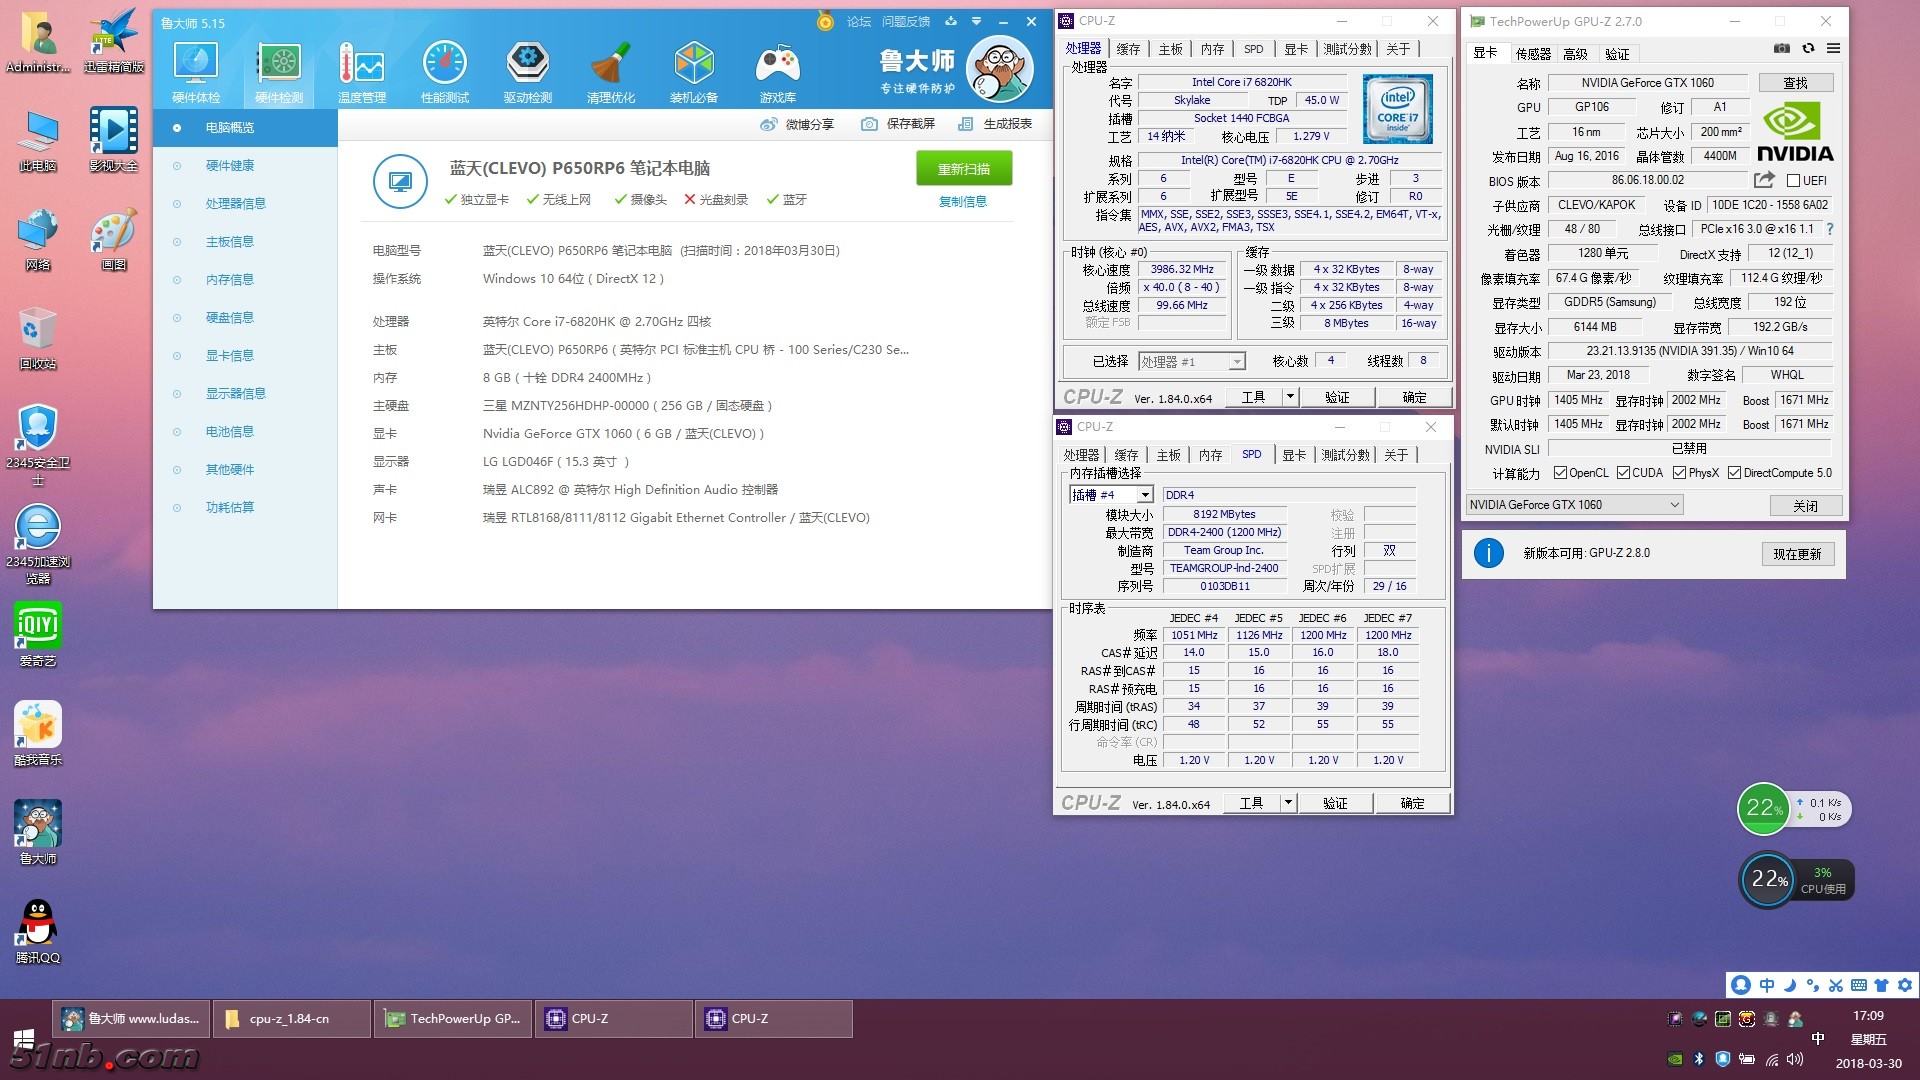Click the green 重新扫描 button
The image size is (1920, 1080).
tap(963, 169)
